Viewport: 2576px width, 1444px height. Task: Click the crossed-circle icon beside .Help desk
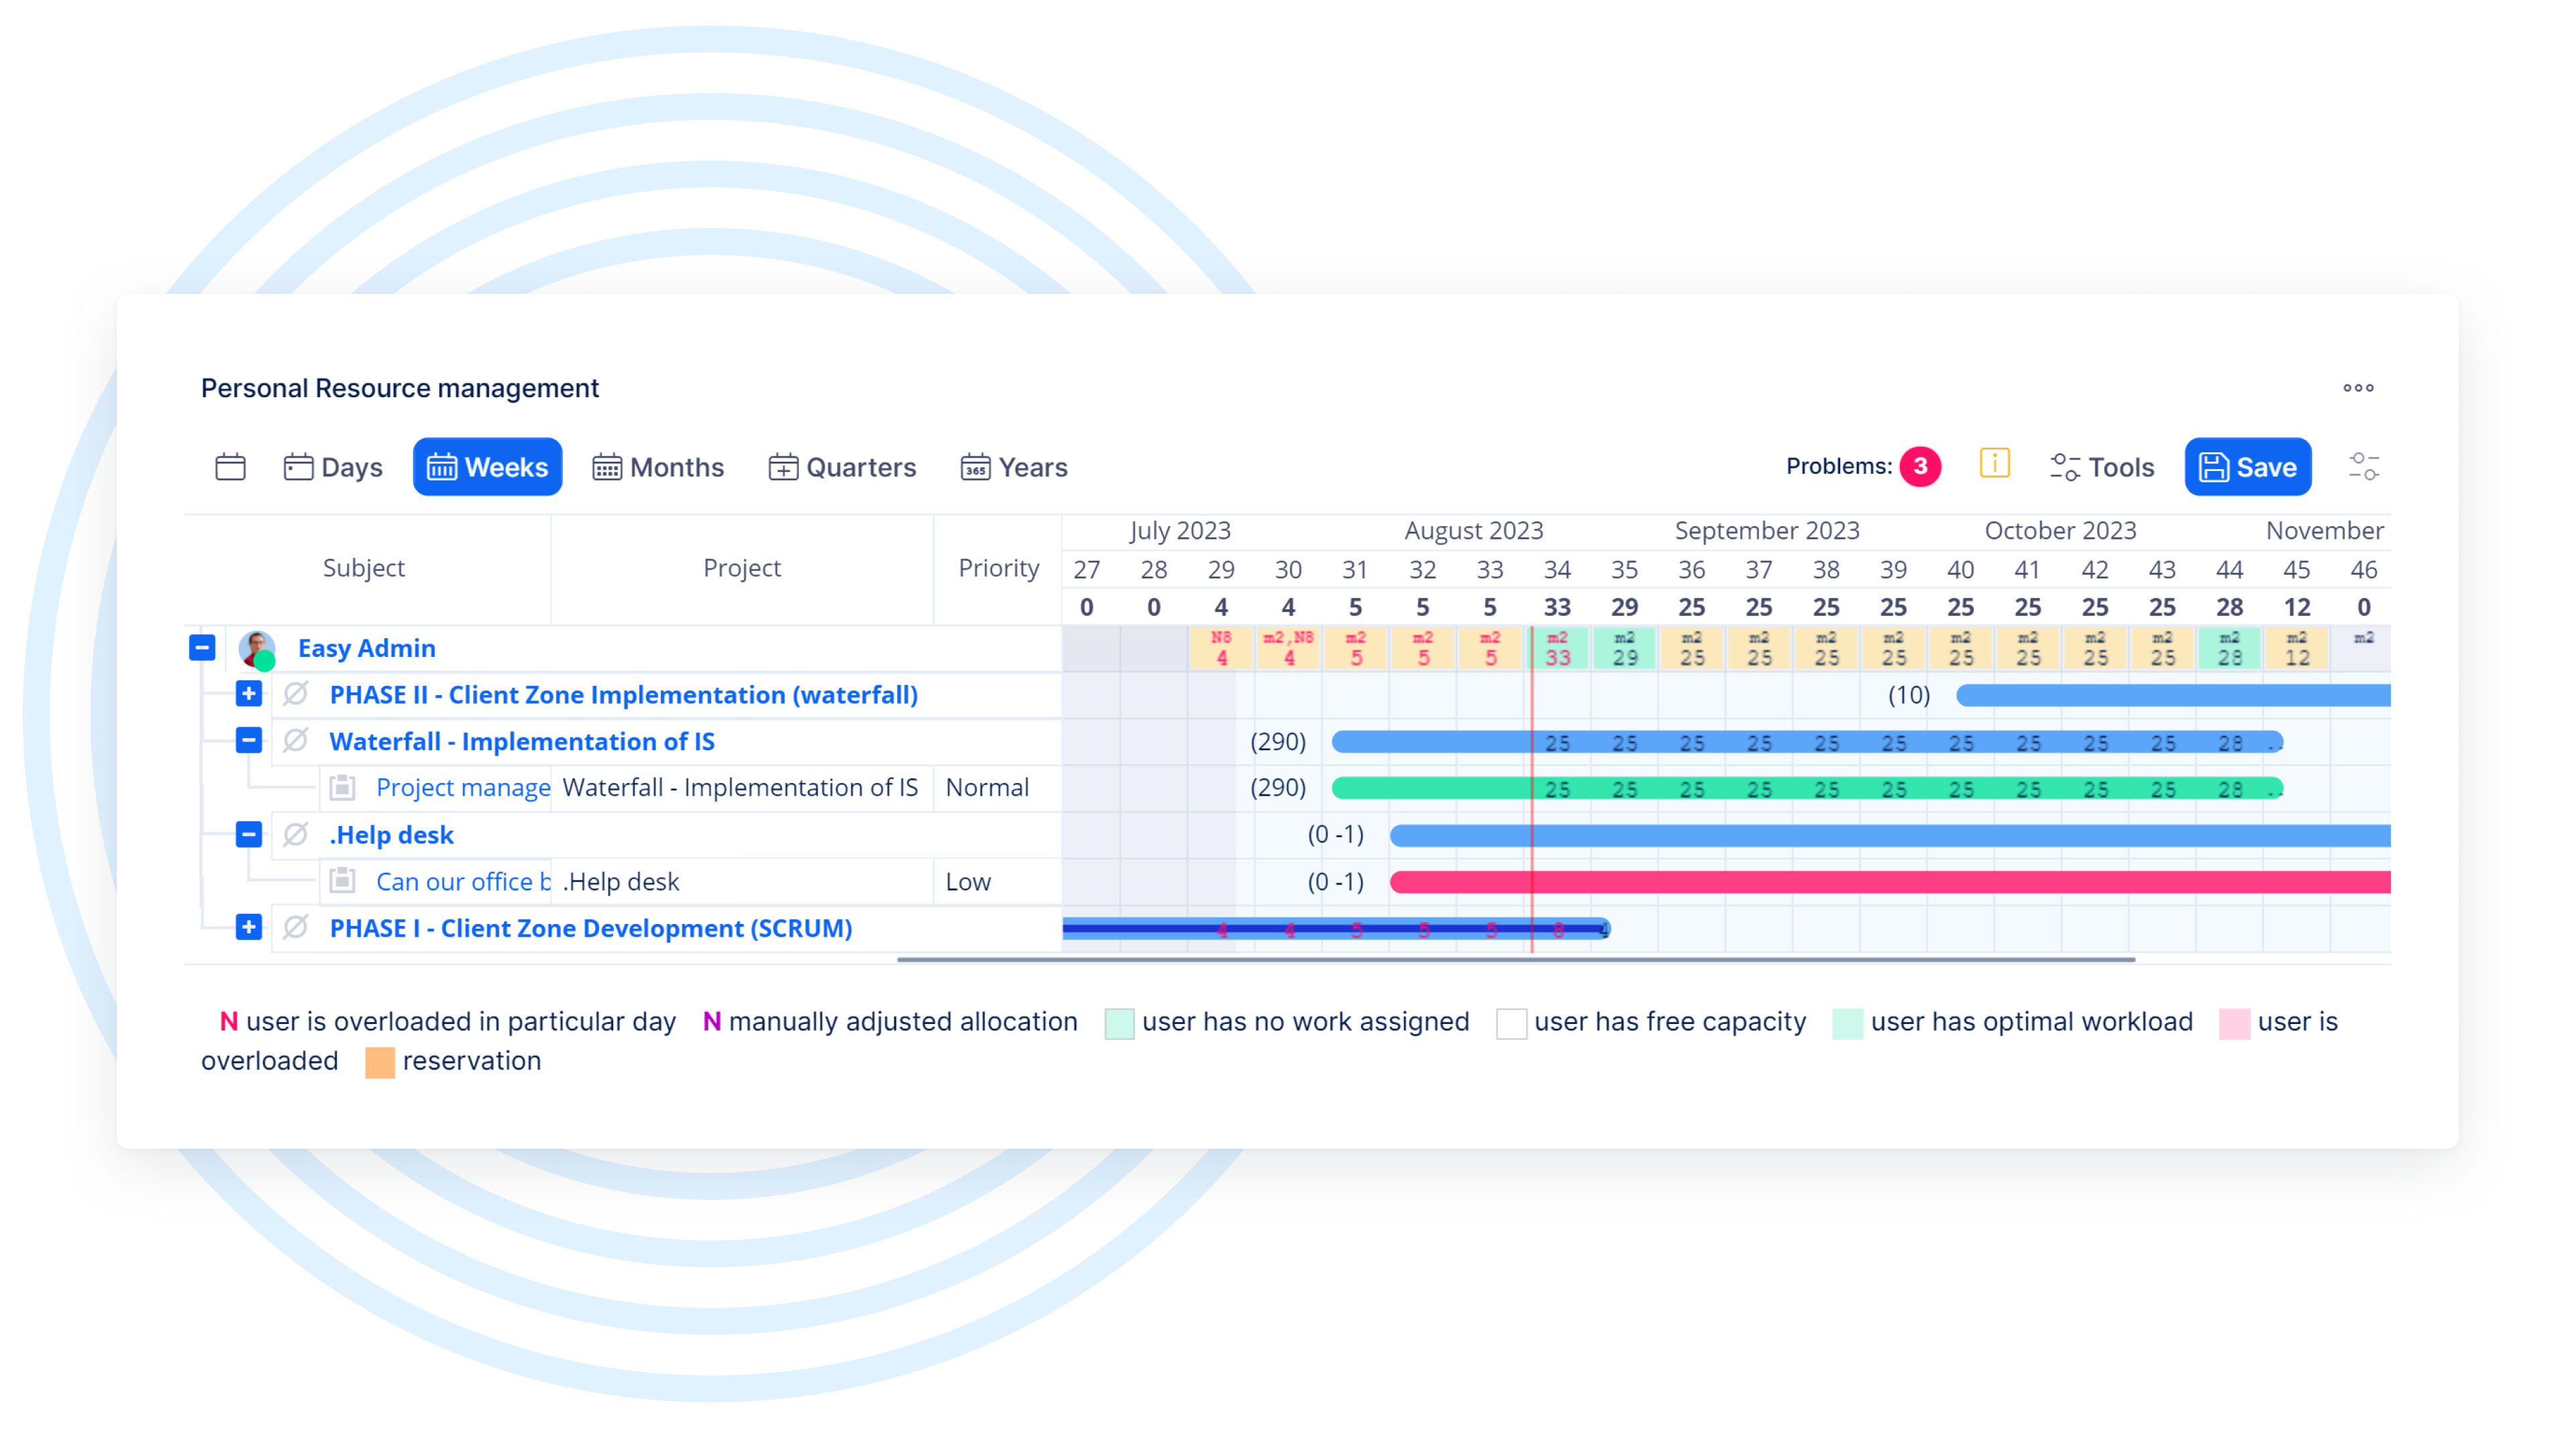pos(295,835)
